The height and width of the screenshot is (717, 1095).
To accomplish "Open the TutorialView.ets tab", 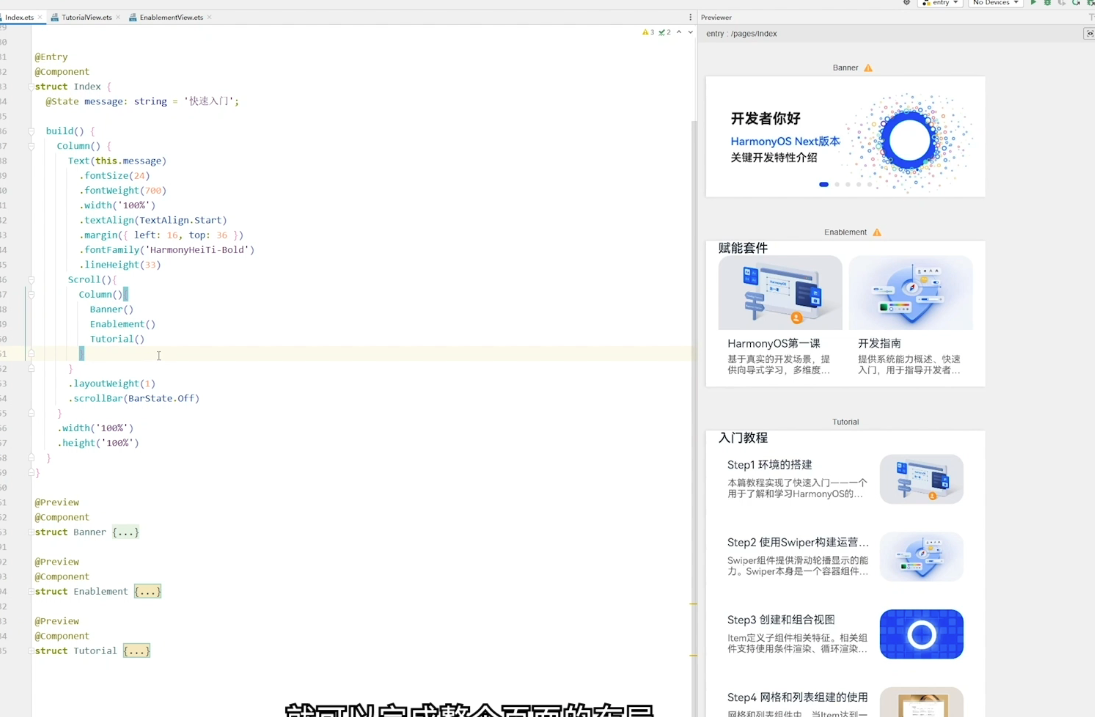I will point(86,17).
